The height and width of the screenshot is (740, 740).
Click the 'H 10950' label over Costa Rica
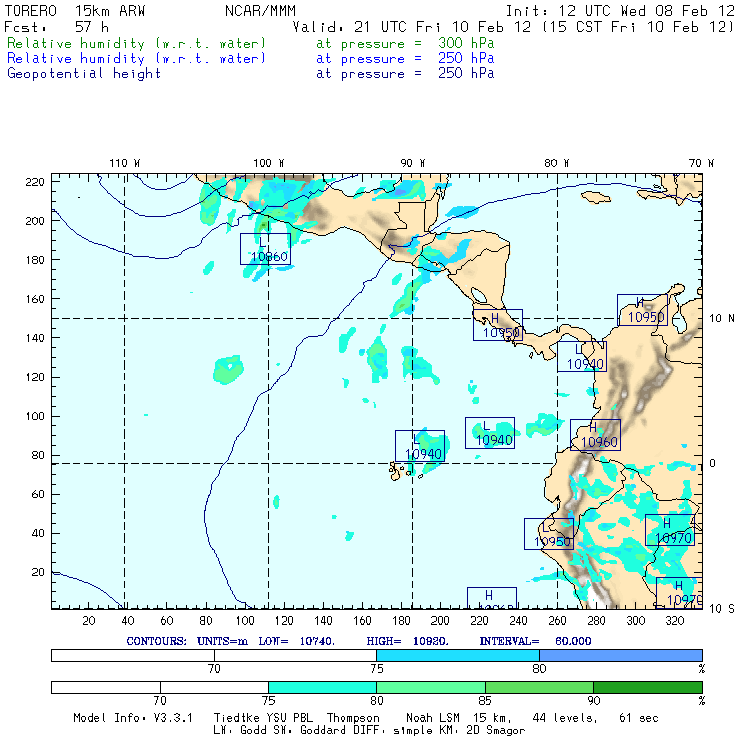point(498,325)
